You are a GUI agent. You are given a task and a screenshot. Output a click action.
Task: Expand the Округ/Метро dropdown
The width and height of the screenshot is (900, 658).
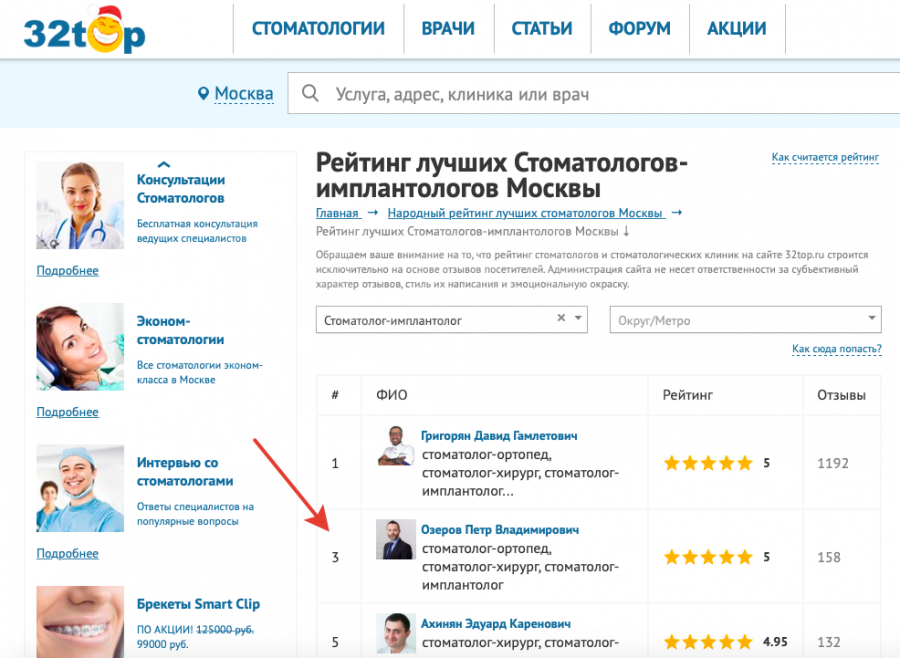pos(871,320)
